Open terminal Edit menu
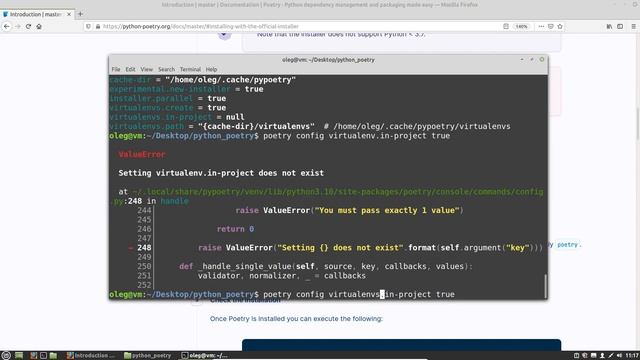The height and width of the screenshot is (360, 640). tap(130, 69)
